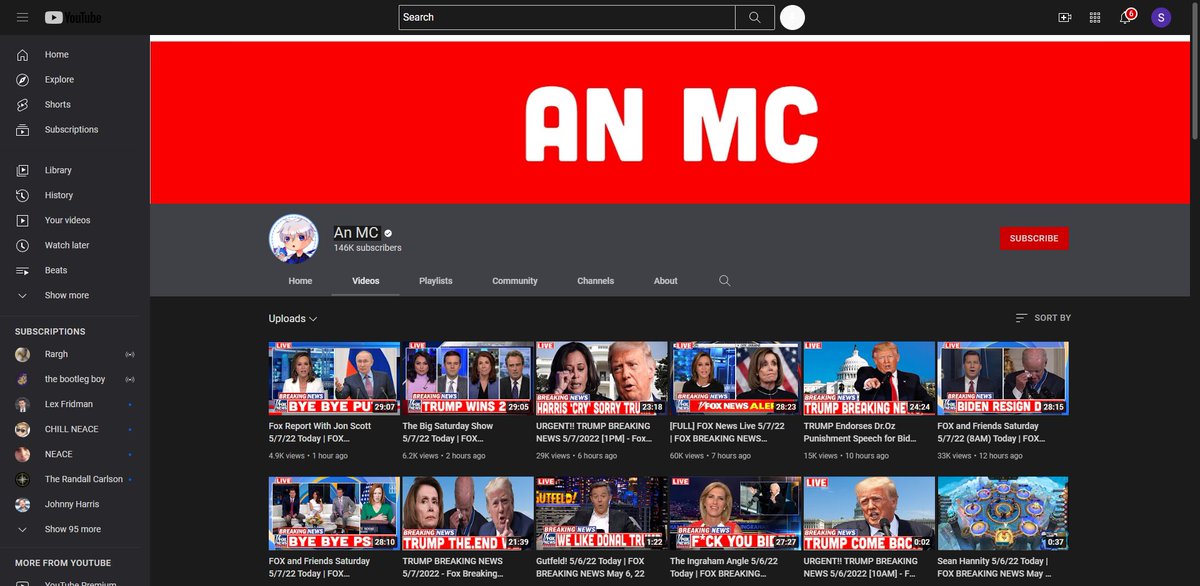
Task: Open The Randall Carlson subscription
Action: (75, 479)
